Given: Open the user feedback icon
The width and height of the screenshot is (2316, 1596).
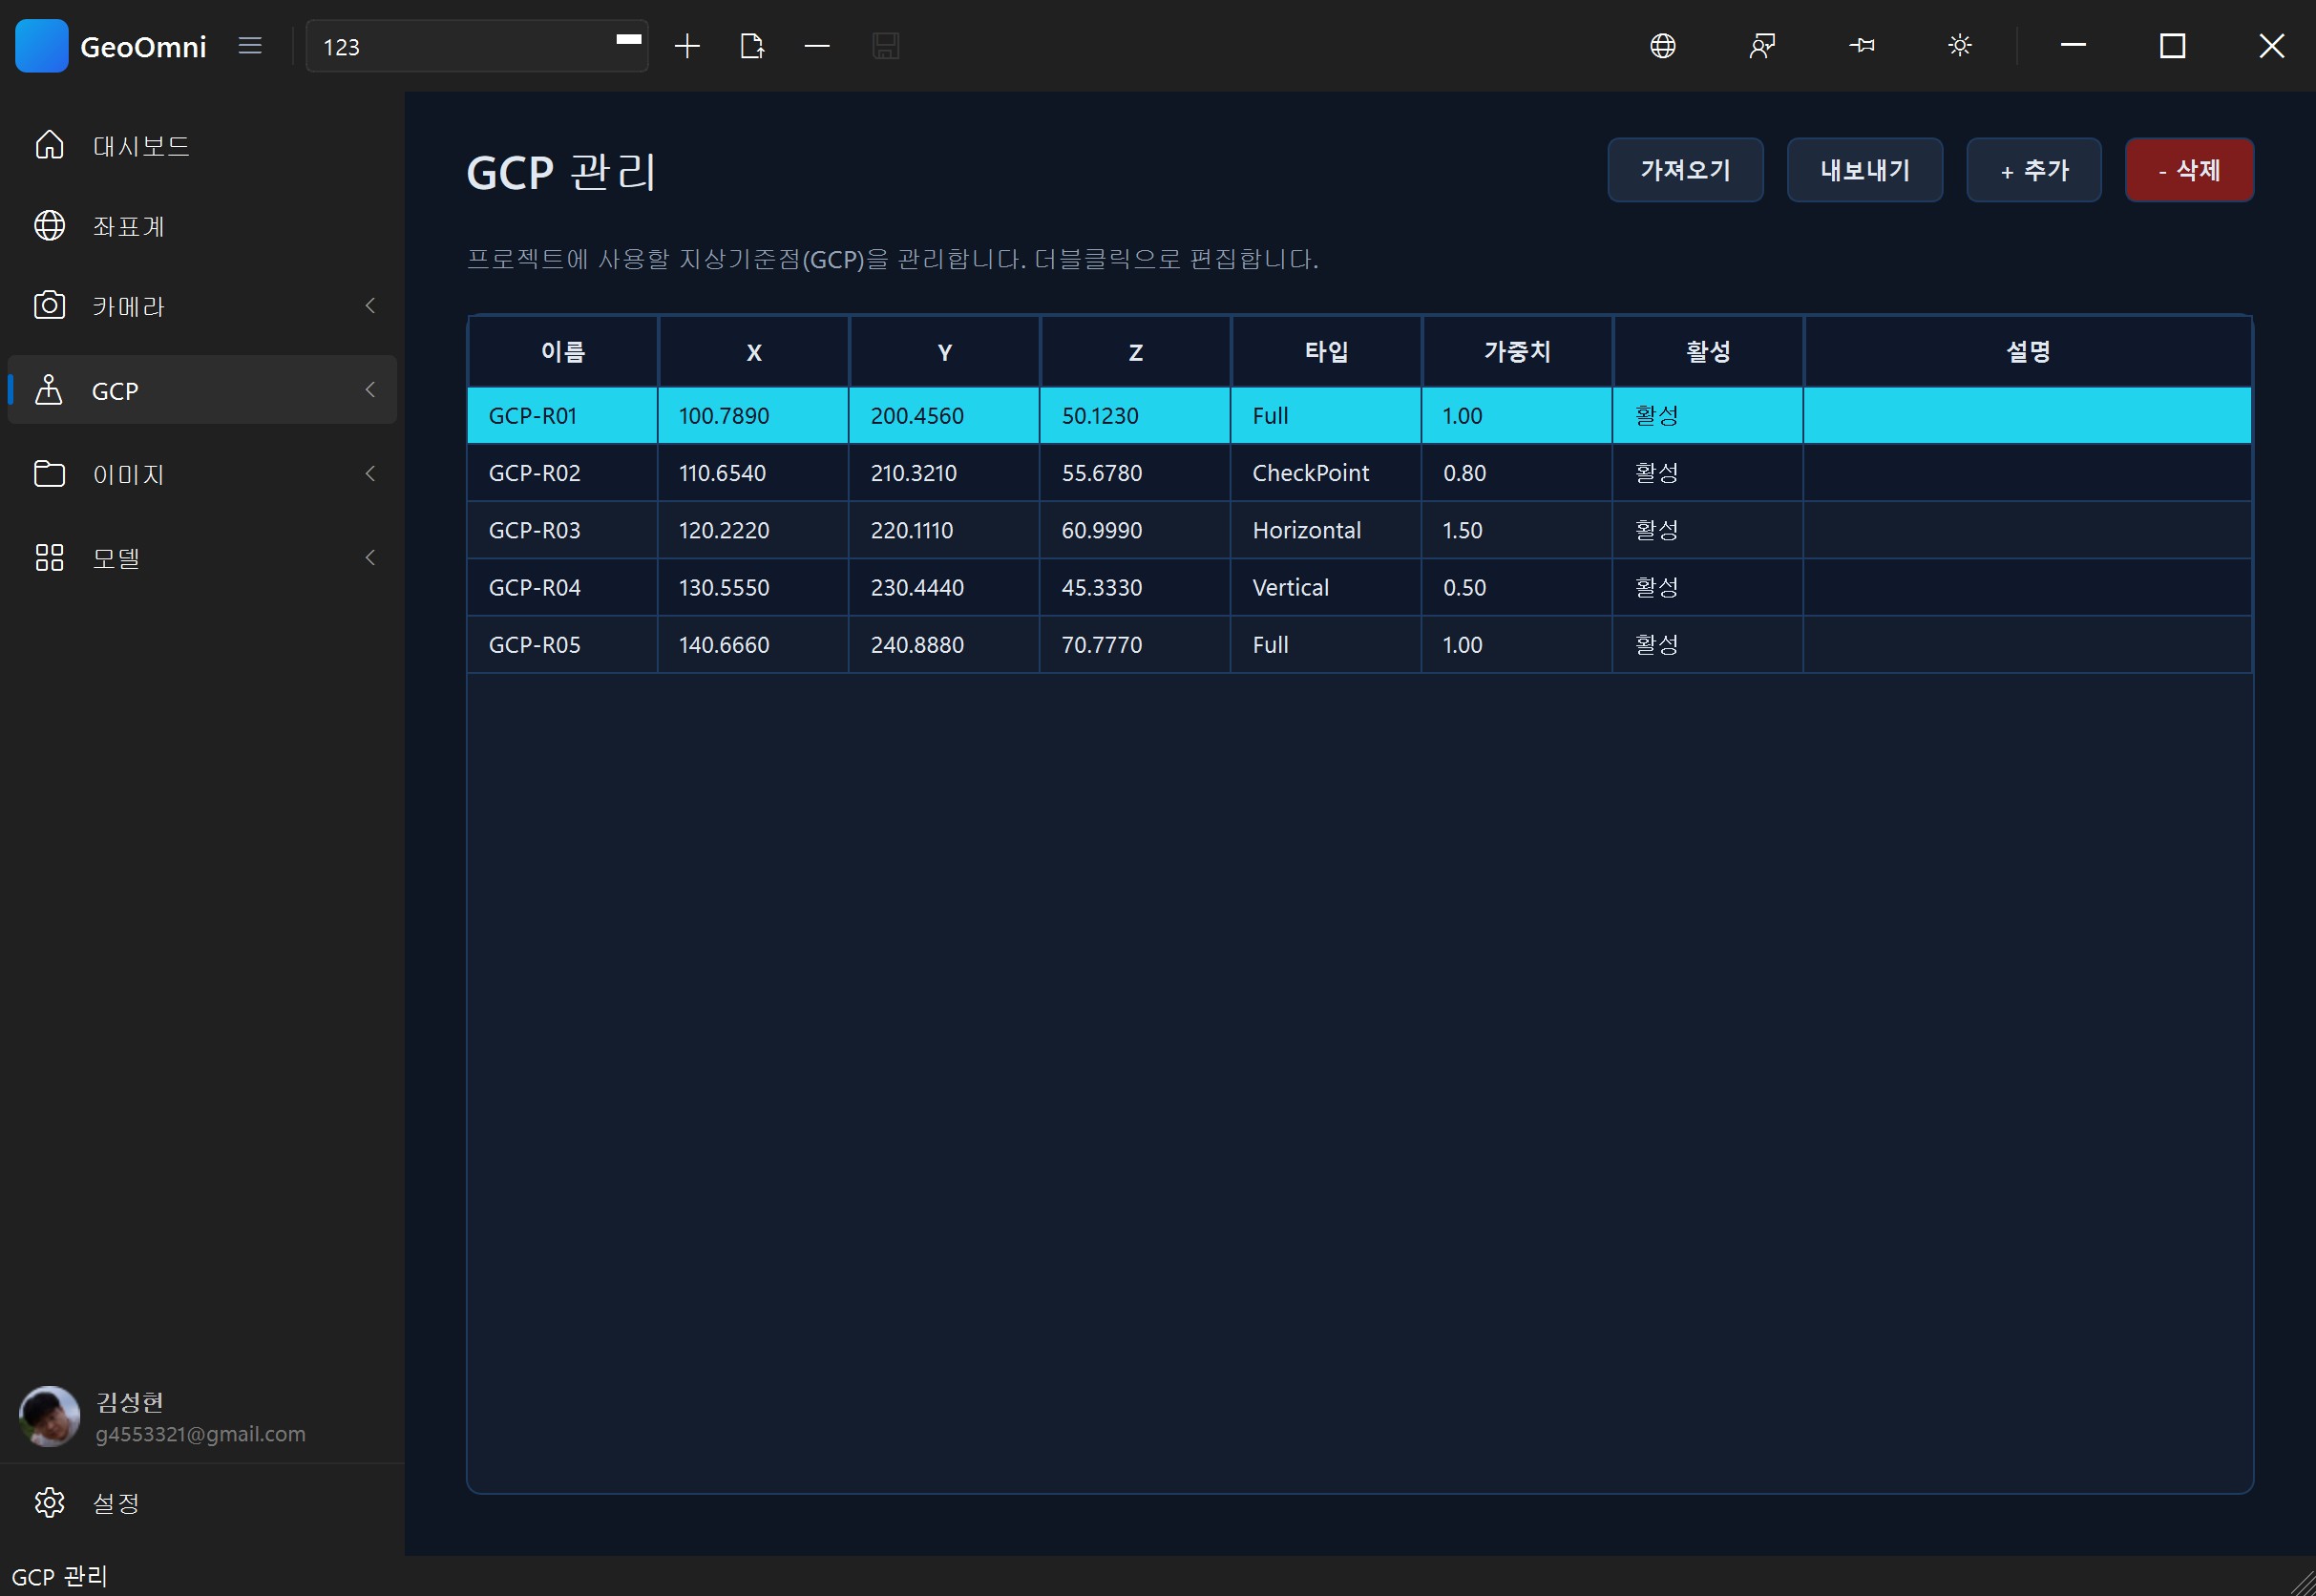Looking at the screenshot, I should (1762, 46).
